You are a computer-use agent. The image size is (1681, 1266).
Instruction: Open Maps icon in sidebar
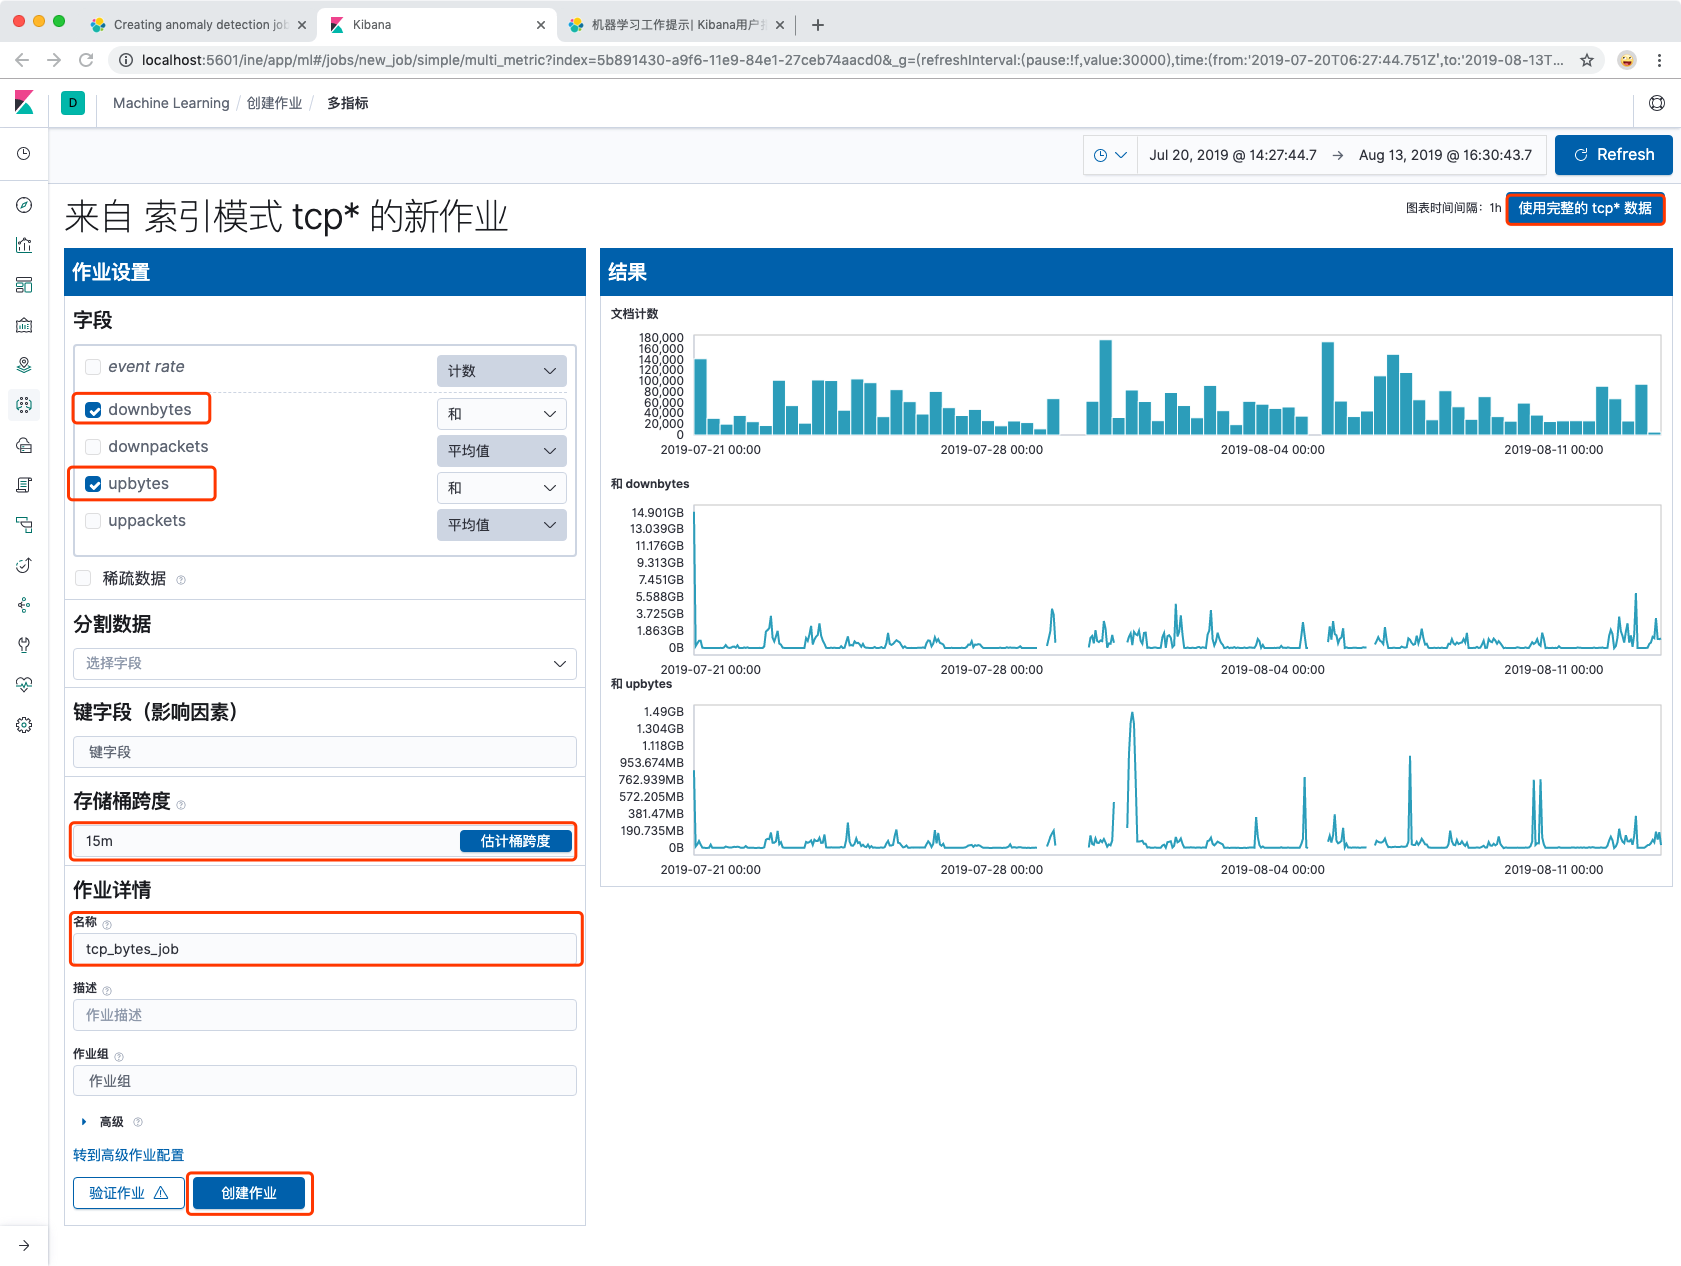coord(24,365)
